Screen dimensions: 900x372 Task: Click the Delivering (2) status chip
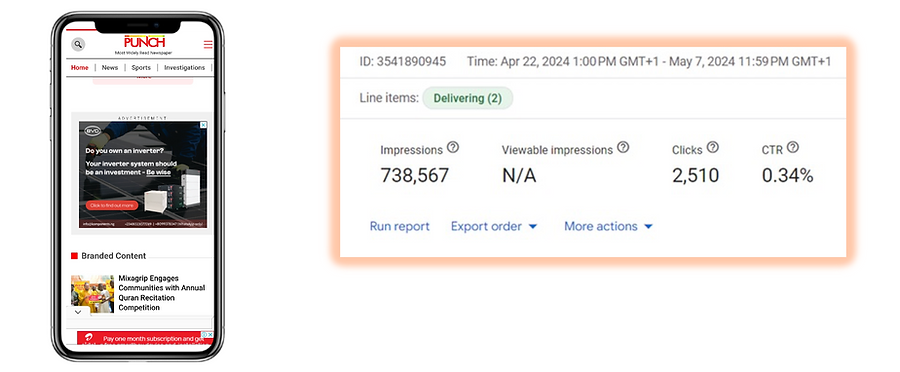pyautogui.click(x=468, y=98)
